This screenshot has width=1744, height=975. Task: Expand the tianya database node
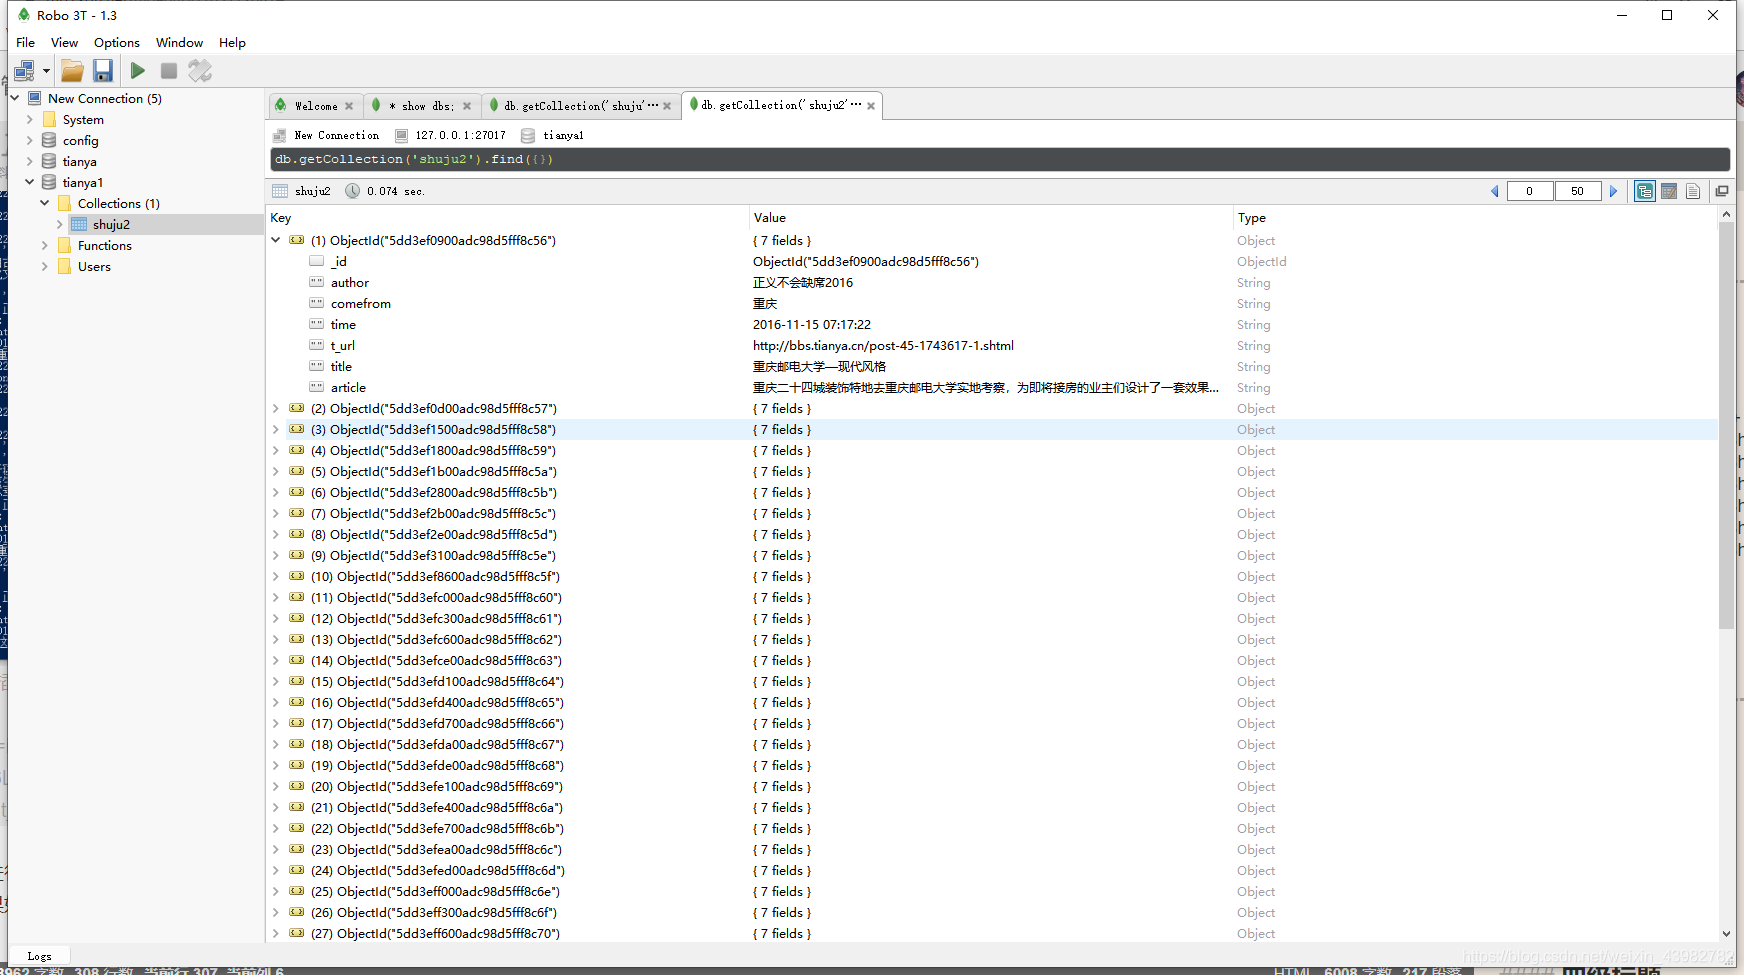[x=30, y=161]
